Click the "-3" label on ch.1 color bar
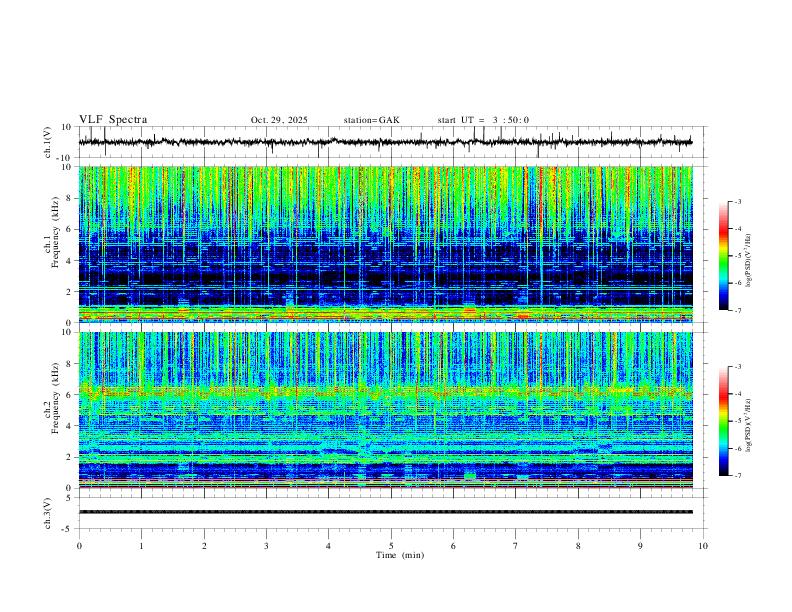The image size is (792, 612). (737, 201)
